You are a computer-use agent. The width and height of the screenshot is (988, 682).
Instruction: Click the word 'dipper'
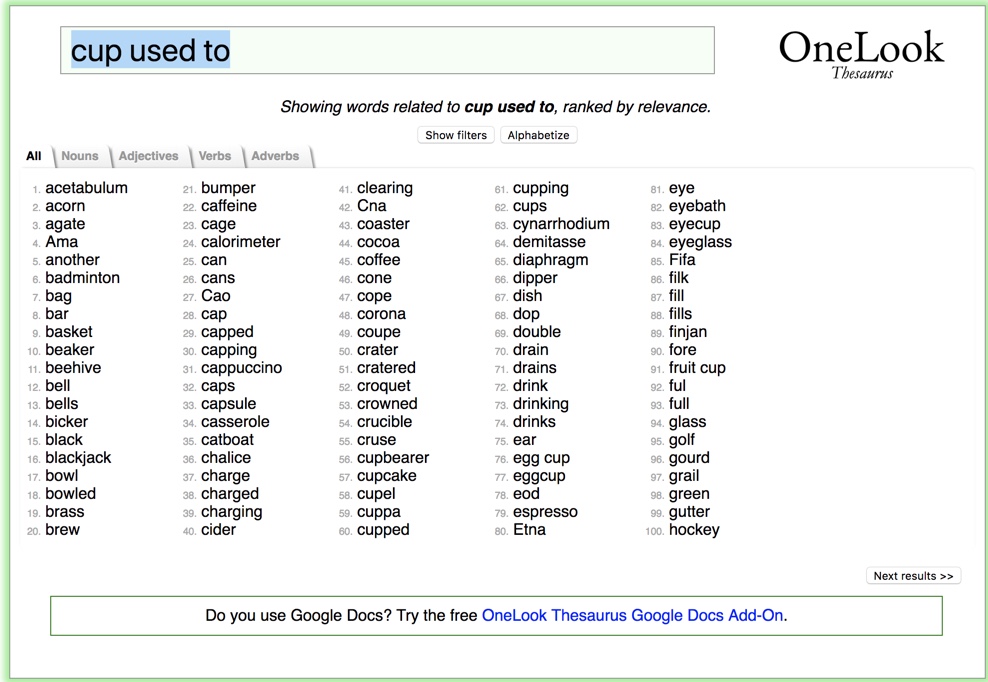[x=535, y=278]
